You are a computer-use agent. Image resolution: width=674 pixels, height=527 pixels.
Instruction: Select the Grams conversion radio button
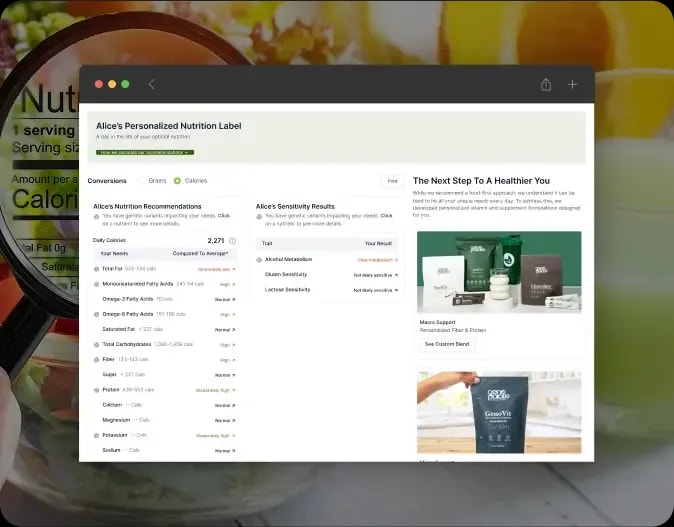point(141,181)
